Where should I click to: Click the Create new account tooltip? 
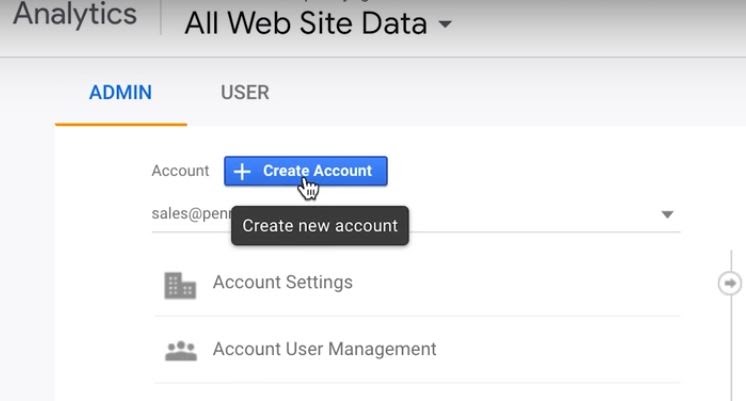point(320,226)
